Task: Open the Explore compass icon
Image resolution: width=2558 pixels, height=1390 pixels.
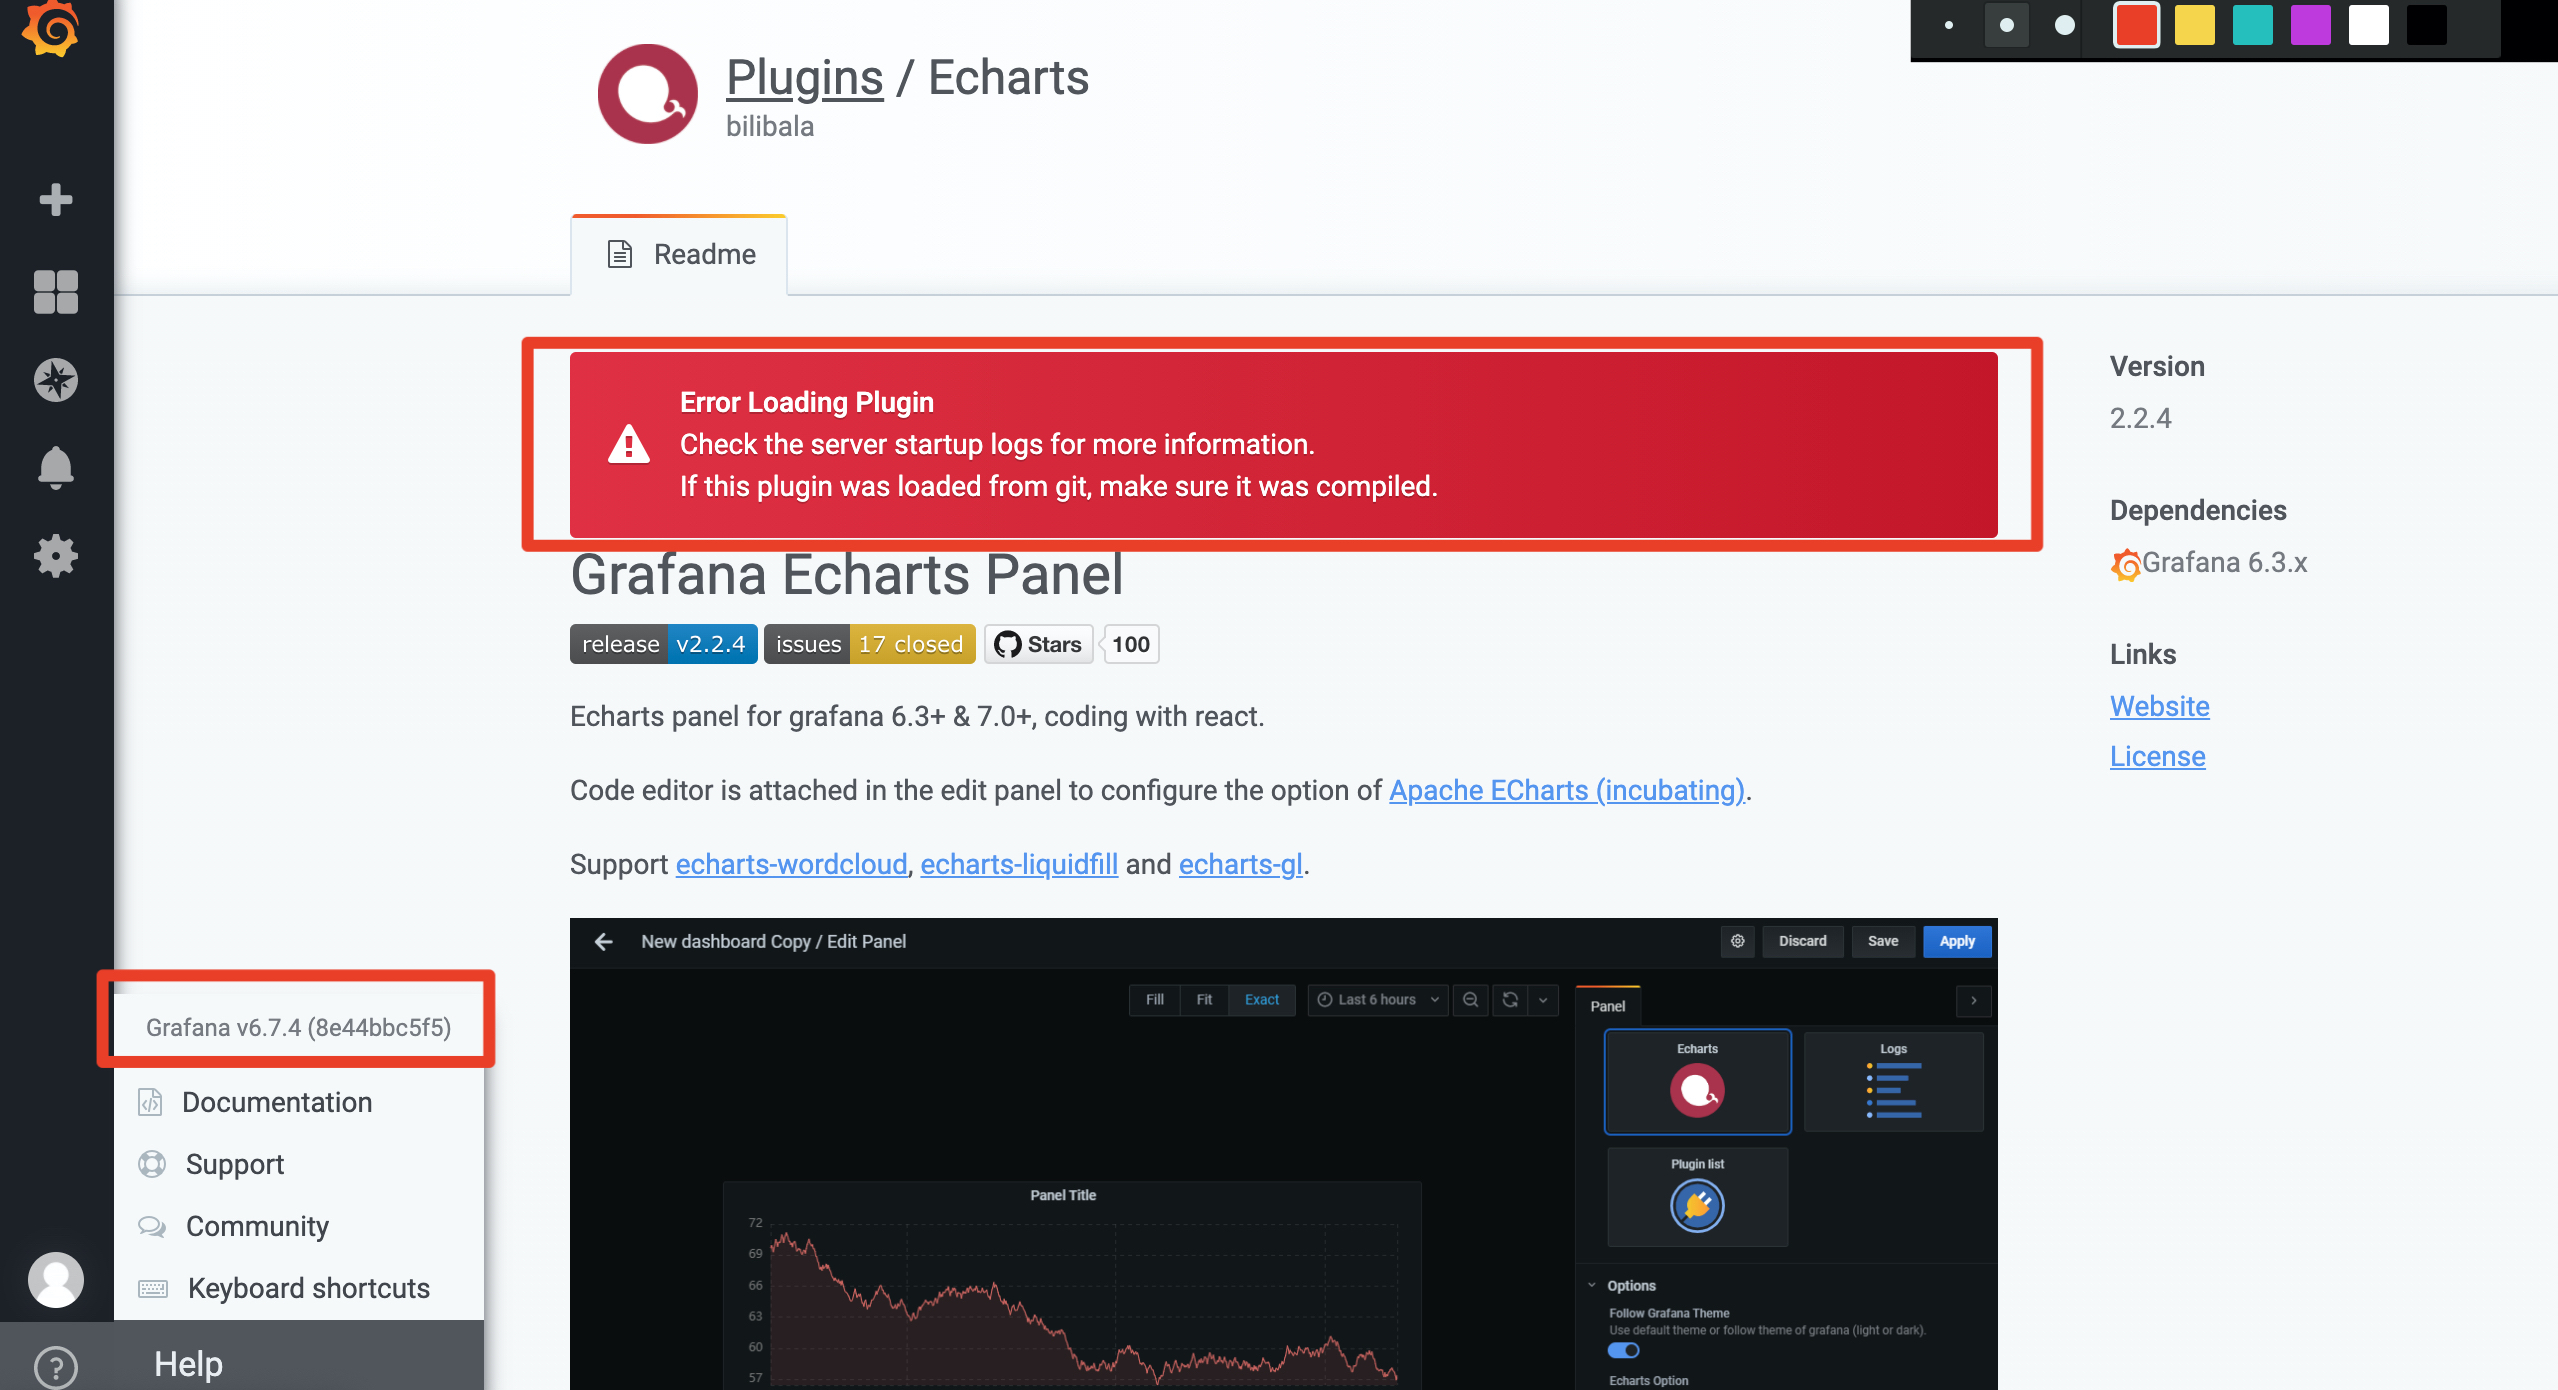Action: pyautogui.click(x=56, y=380)
